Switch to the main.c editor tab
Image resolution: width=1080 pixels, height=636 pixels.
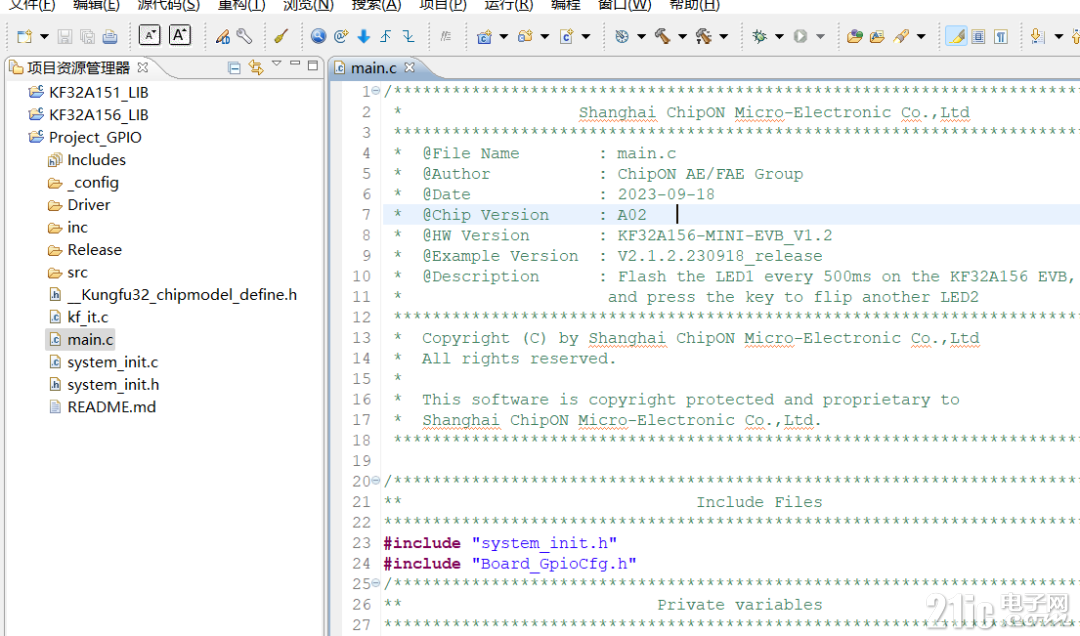coord(374,68)
